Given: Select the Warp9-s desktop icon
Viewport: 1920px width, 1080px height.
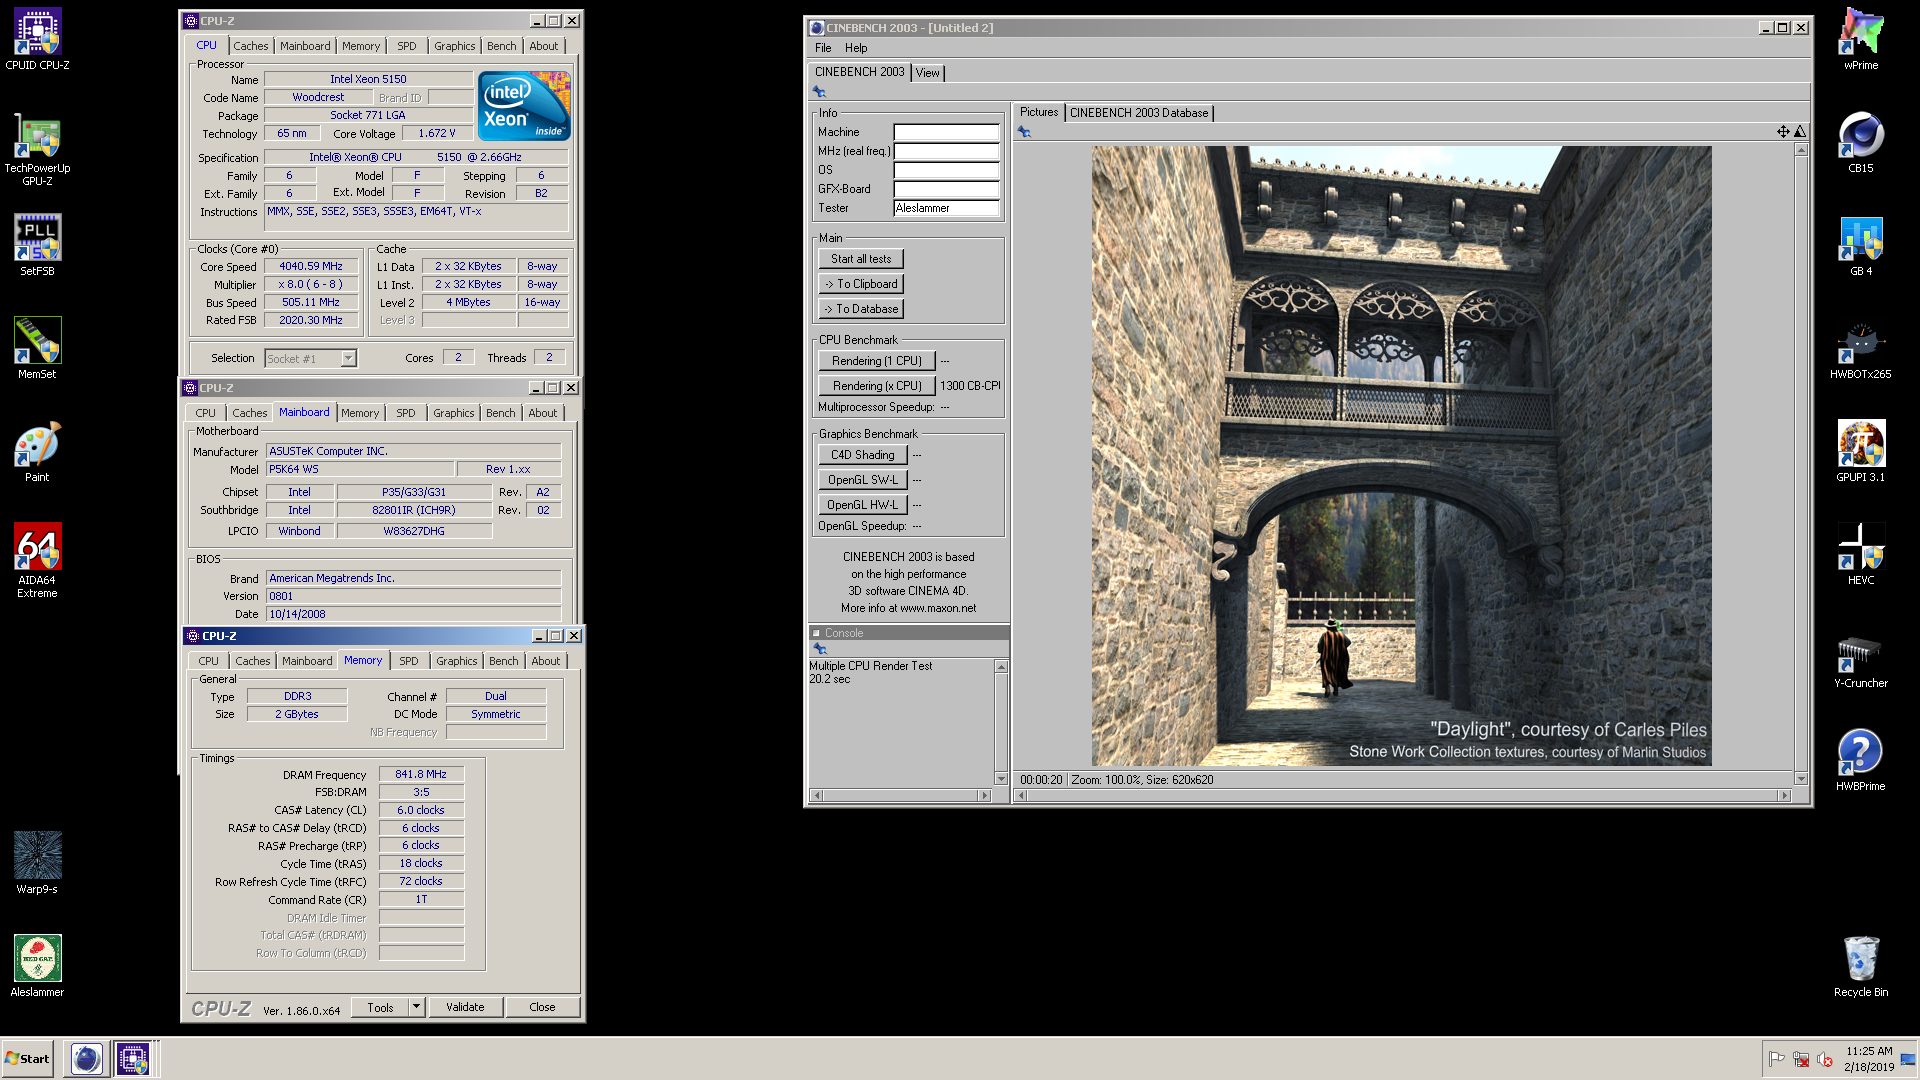Looking at the screenshot, I should [x=37, y=863].
